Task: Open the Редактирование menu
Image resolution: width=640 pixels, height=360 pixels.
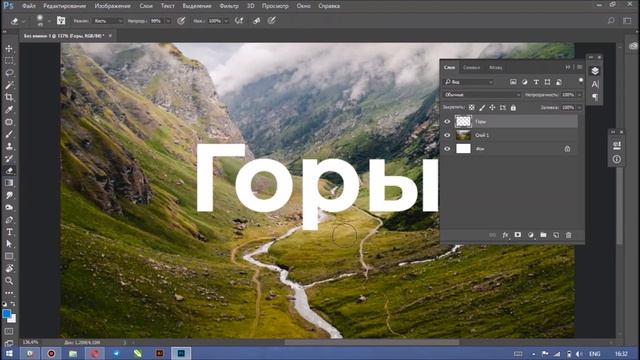Action: coord(64,6)
